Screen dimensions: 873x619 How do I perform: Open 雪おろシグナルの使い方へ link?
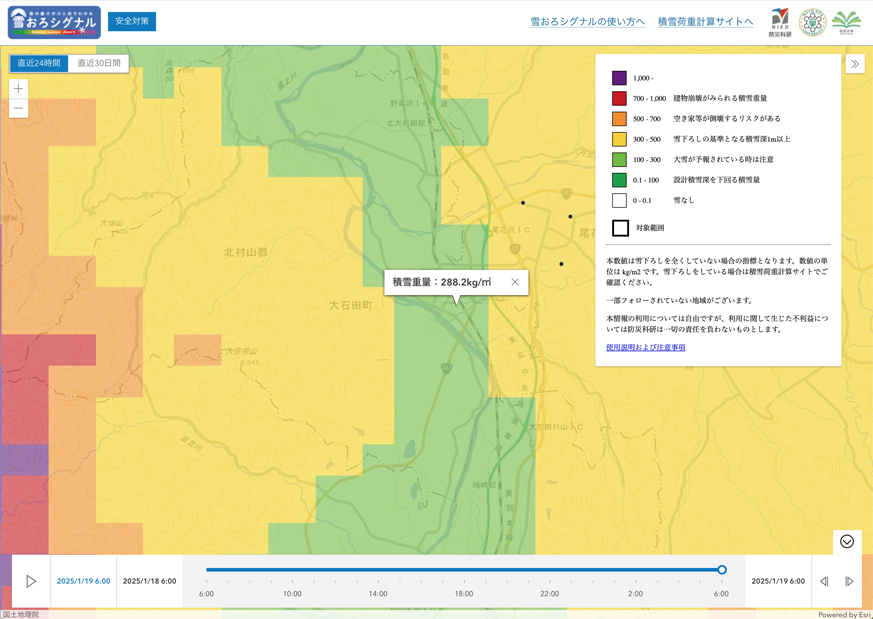(x=587, y=21)
